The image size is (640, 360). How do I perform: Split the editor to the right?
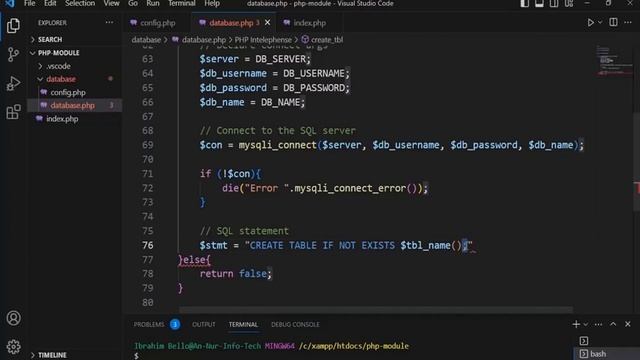613,22
